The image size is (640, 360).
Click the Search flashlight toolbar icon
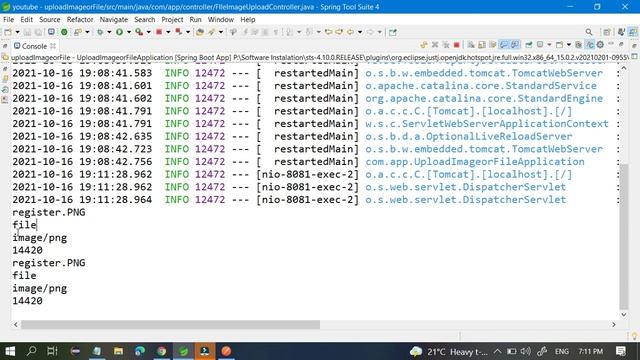coord(211,32)
